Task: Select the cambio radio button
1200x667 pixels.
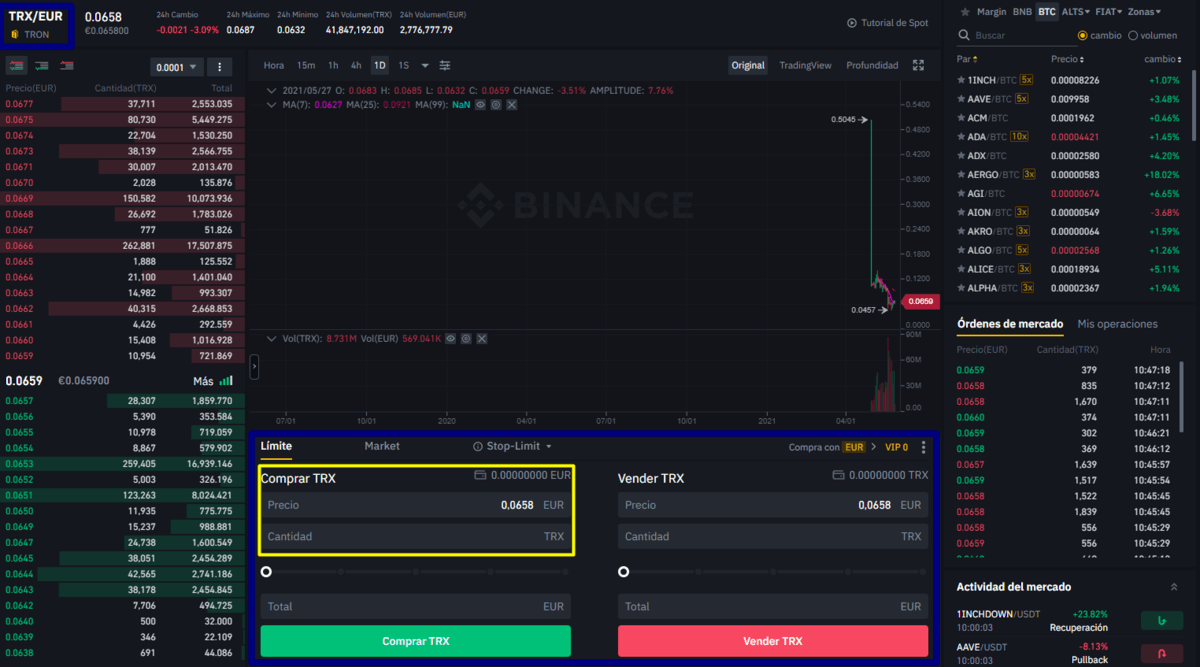Action: 1082,35
